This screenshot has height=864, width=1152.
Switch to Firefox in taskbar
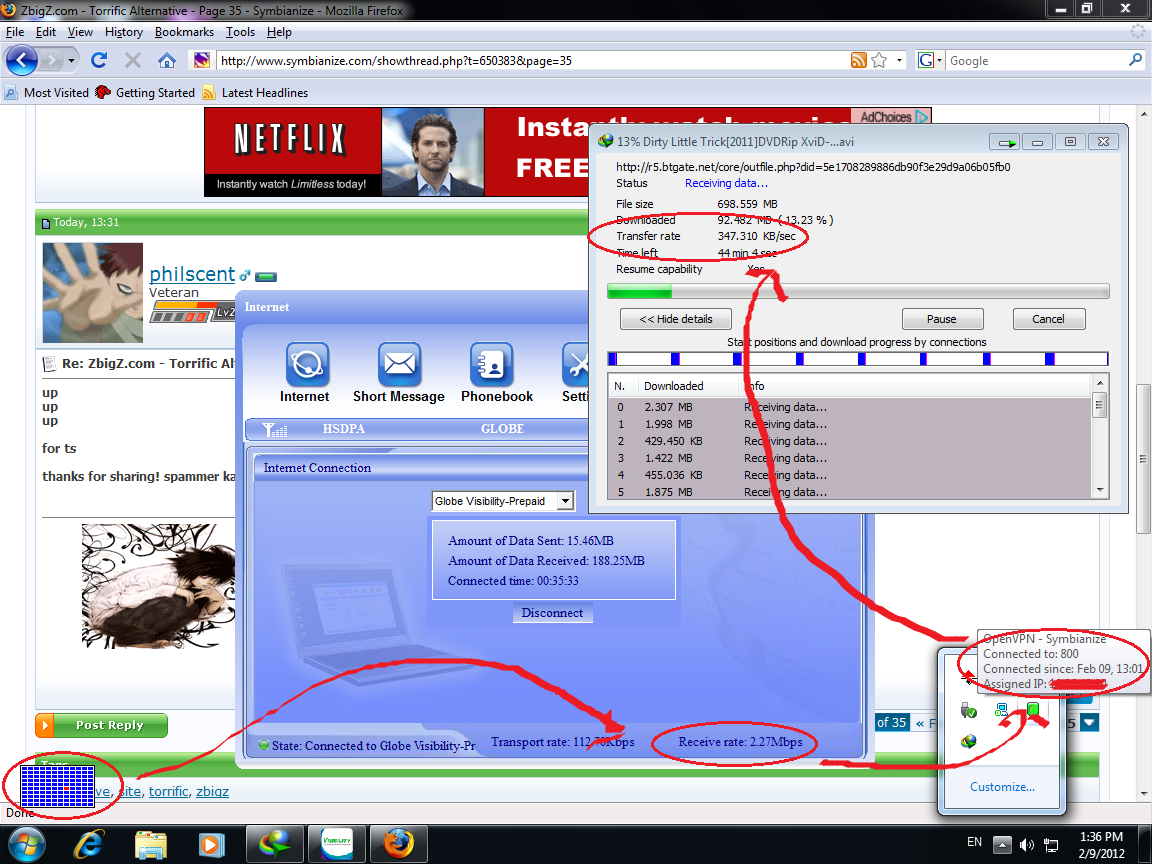pyautogui.click(x=398, y=844)
